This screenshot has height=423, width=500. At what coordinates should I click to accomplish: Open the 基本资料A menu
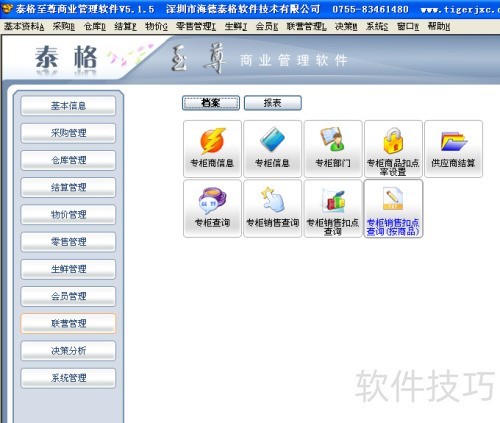(x=24, y=26)
